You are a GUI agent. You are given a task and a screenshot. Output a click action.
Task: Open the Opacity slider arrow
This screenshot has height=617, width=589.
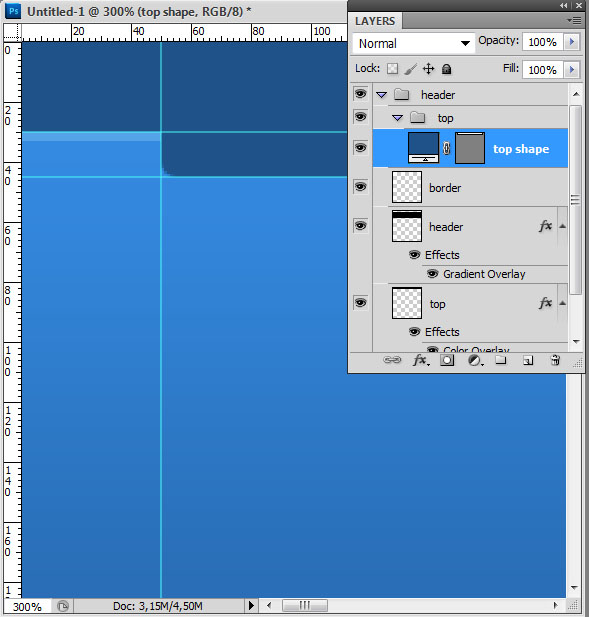[x=572, y=42]
